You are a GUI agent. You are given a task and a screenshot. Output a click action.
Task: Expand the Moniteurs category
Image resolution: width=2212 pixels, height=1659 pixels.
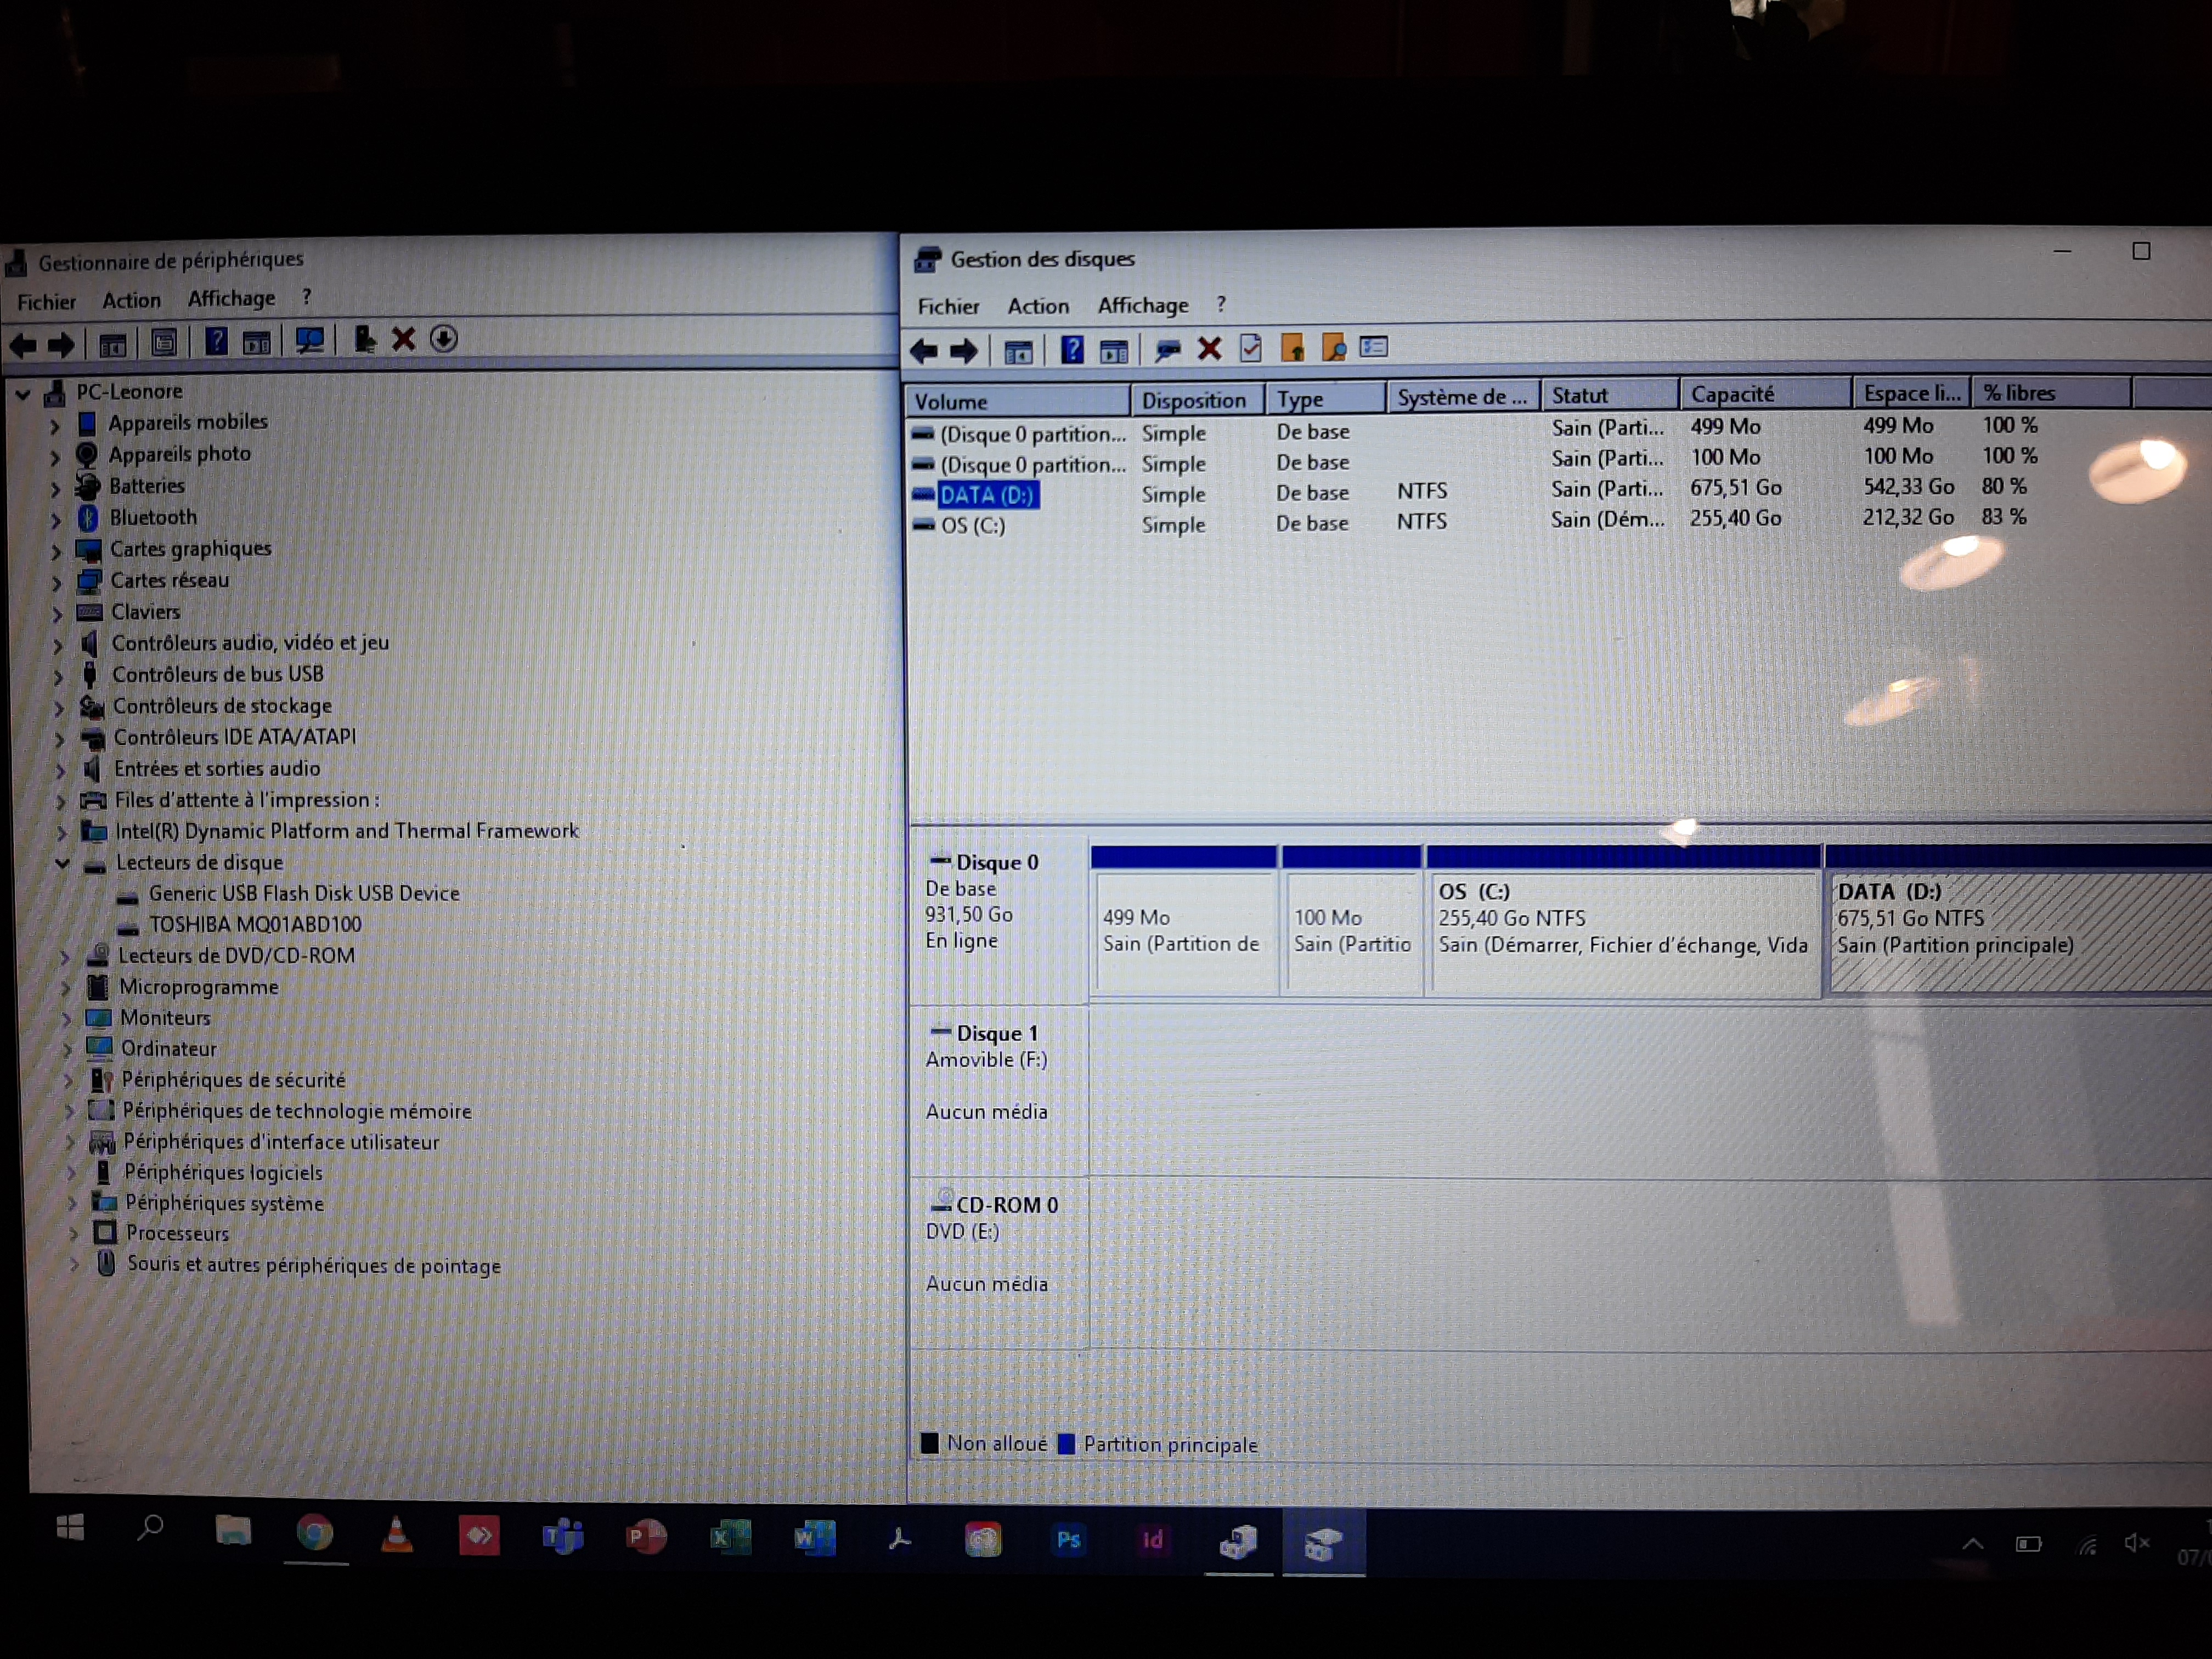pos(67,1019)
